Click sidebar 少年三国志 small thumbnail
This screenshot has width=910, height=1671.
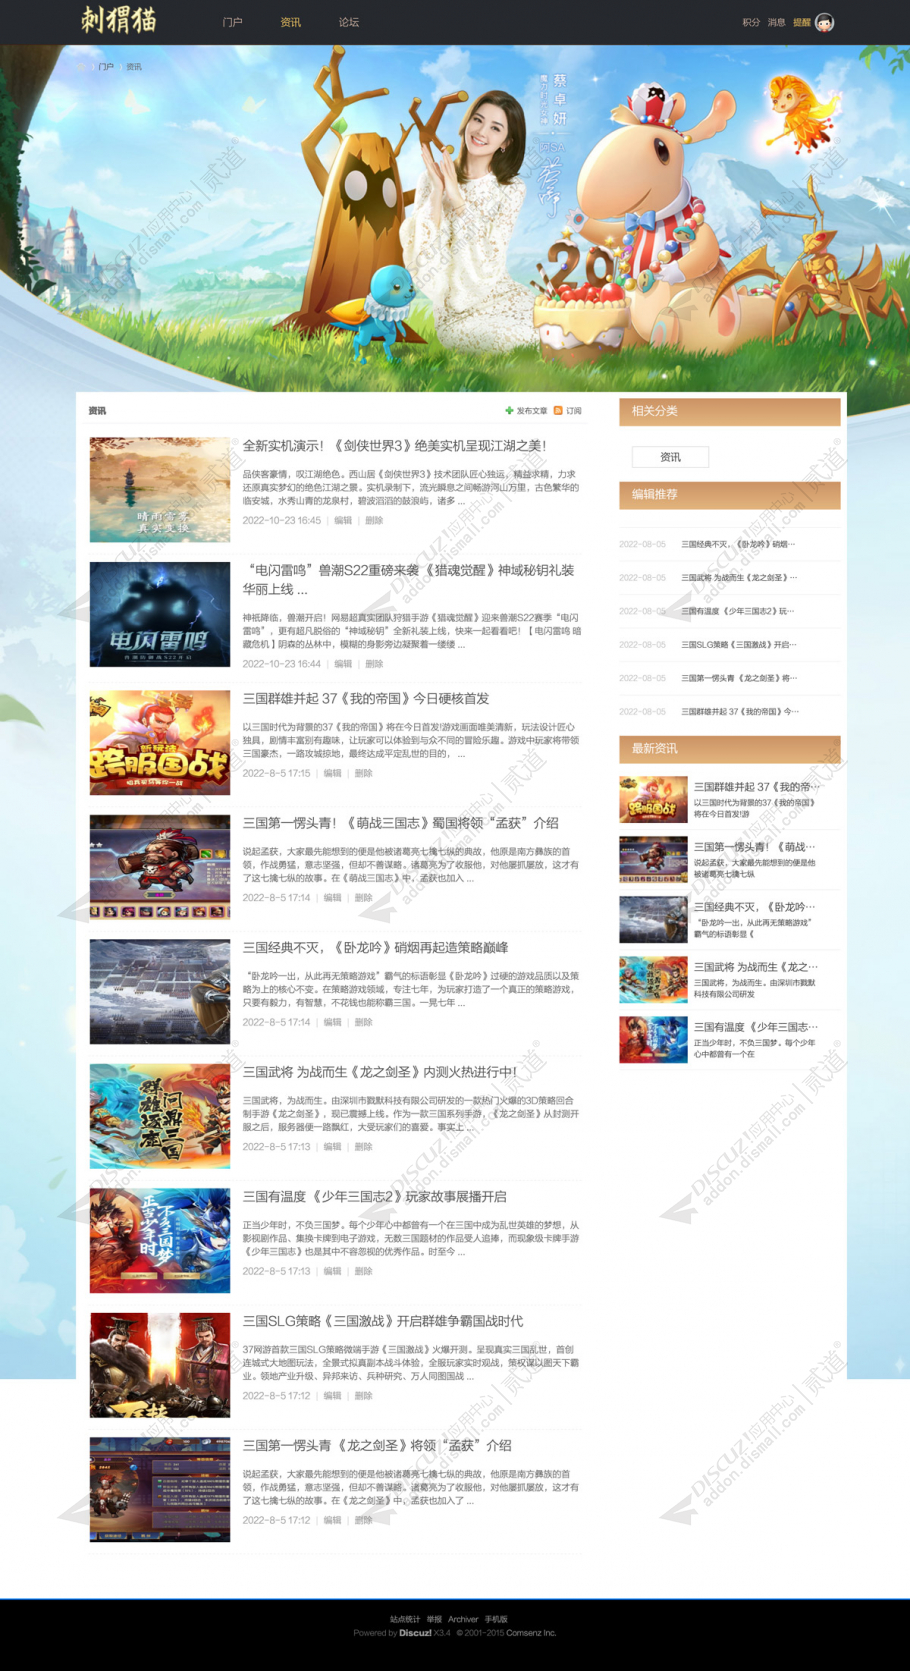coord(653,1039)
